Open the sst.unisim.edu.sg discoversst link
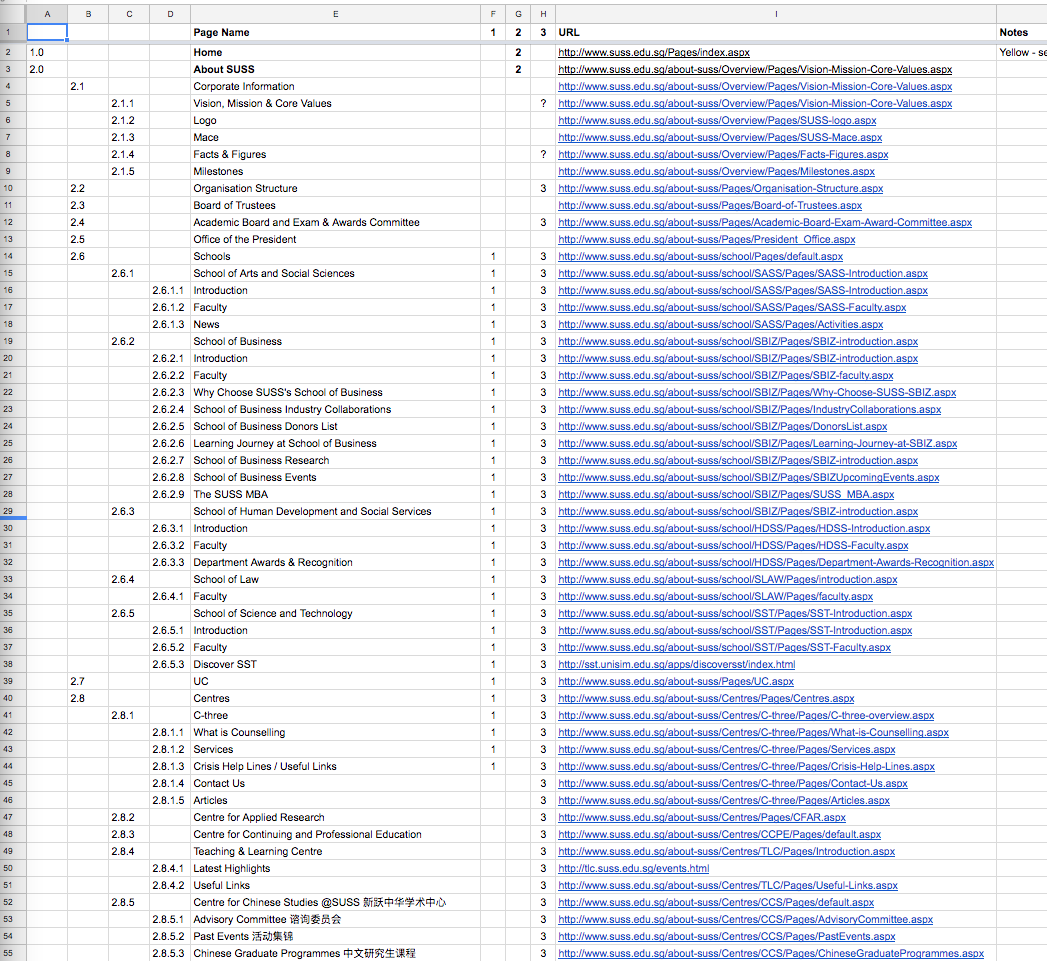This screenshot has width=1047, height=961. point(676,664)
